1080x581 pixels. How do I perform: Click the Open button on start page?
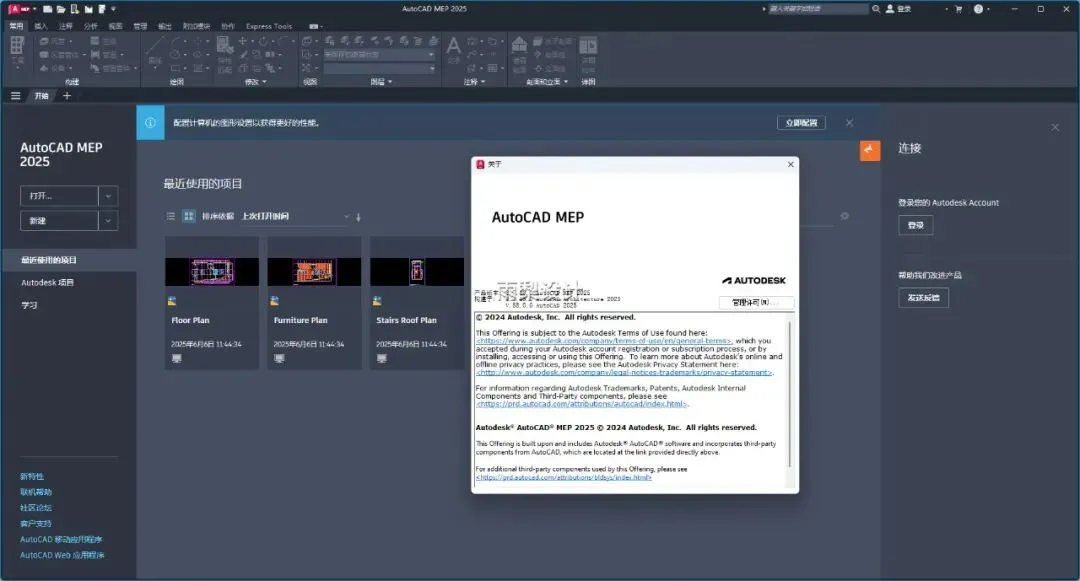click(x=59, y=196)
